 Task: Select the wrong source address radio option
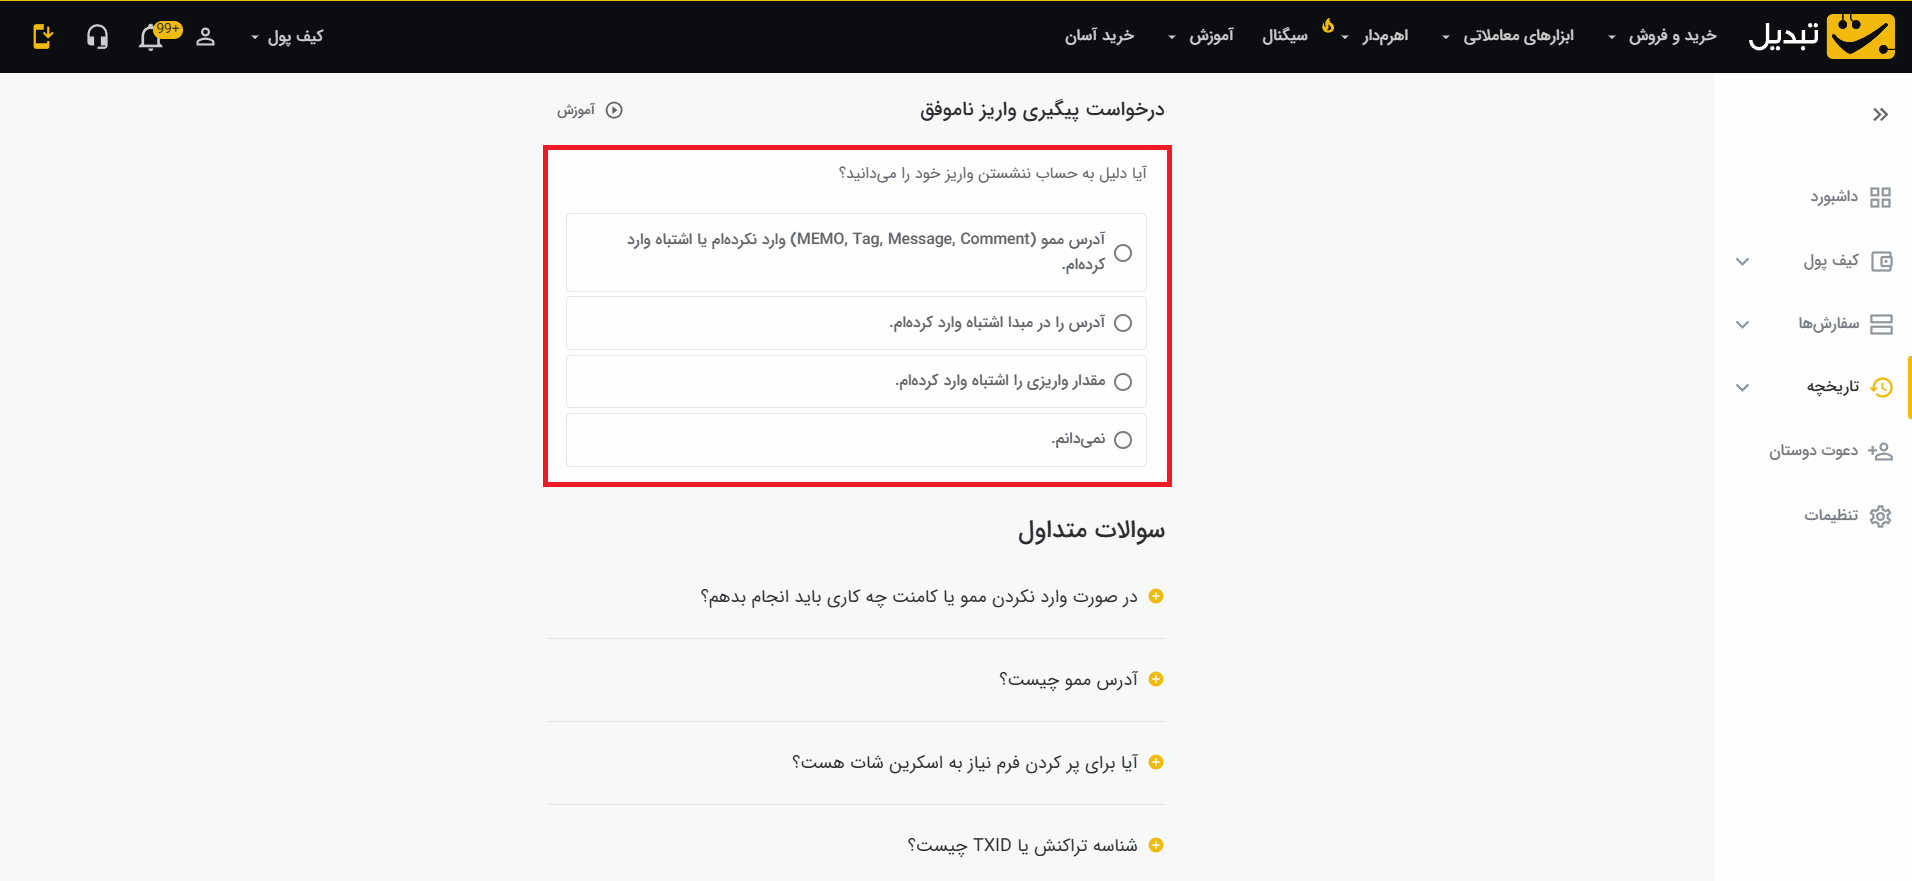click(x=1123, y=323)
